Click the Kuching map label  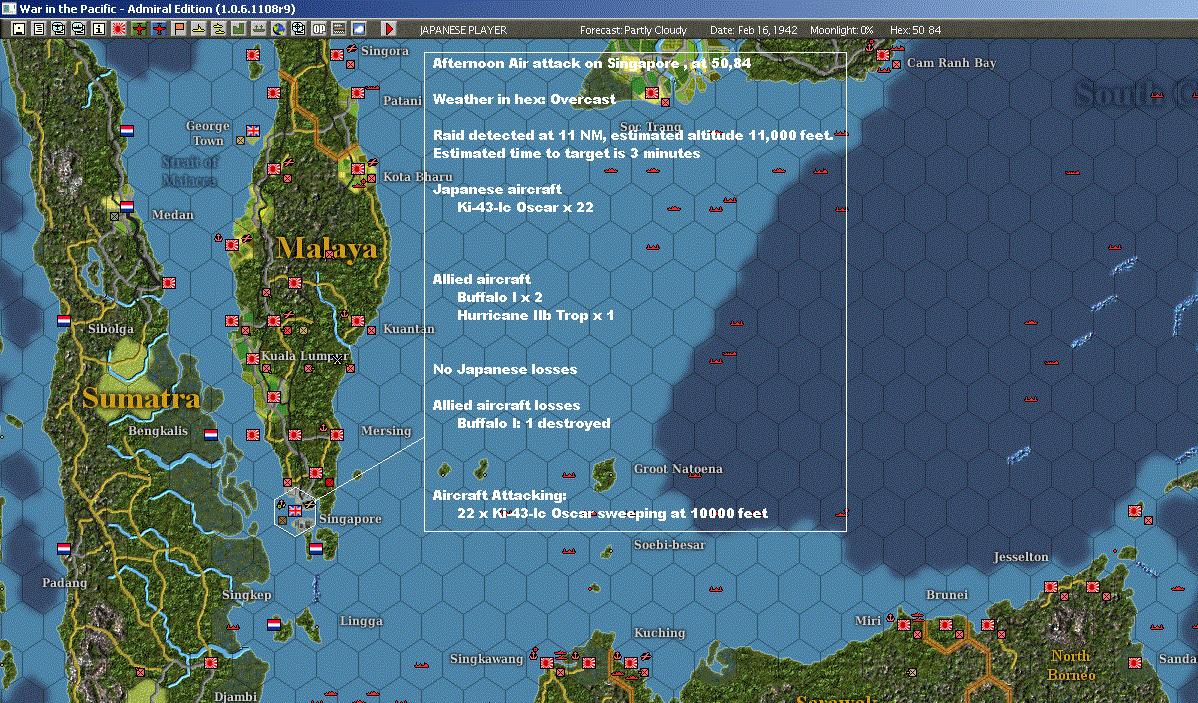659,633
